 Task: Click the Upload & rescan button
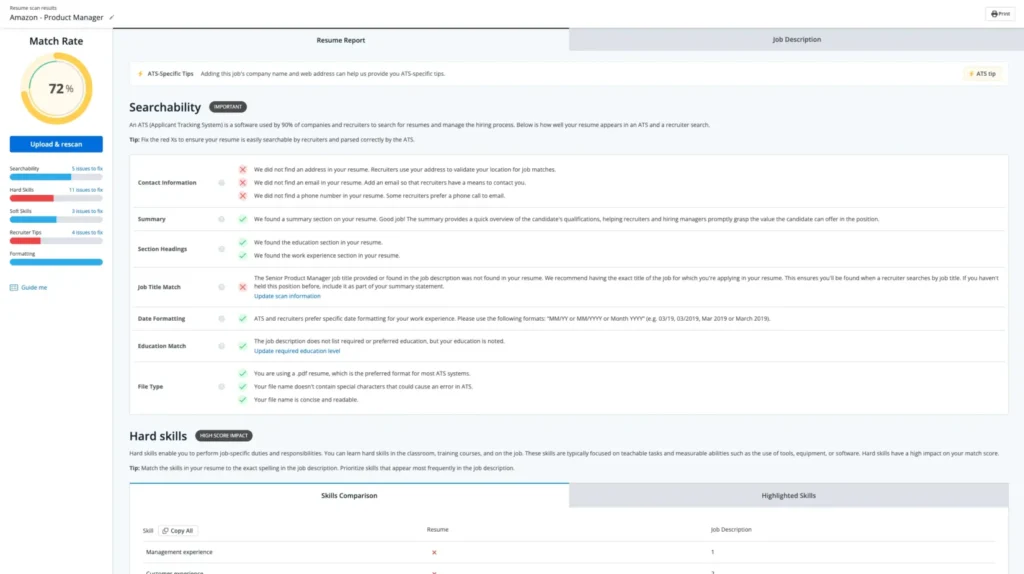pyautogui.click(x=56, y=144)
